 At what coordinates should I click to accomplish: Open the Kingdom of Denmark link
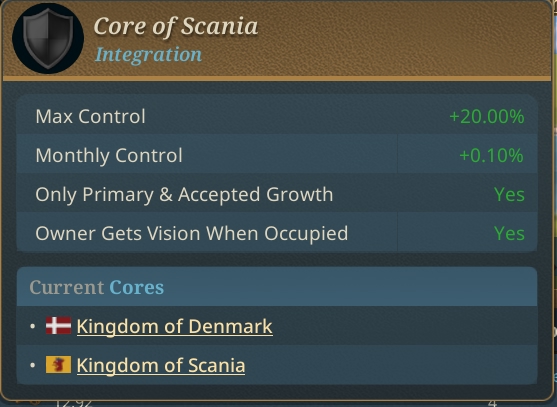pos(174,326)
